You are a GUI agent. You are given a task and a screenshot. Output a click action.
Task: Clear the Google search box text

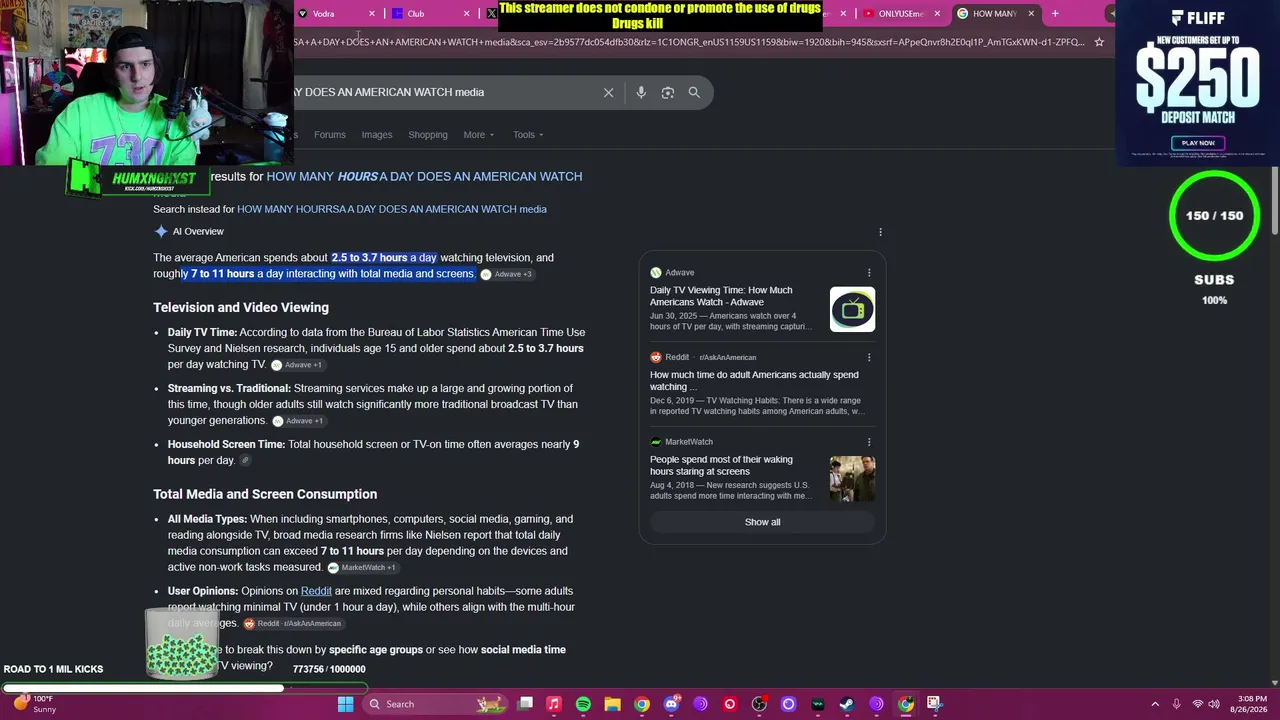click(608, 92)
